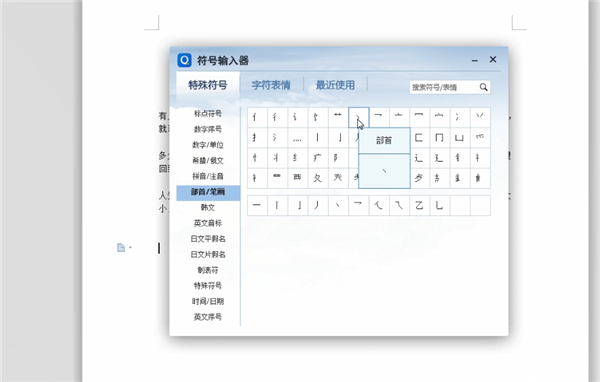600x382 pixels.
Task: Choose the 制表符 category
Action: [x=208, y=270]
